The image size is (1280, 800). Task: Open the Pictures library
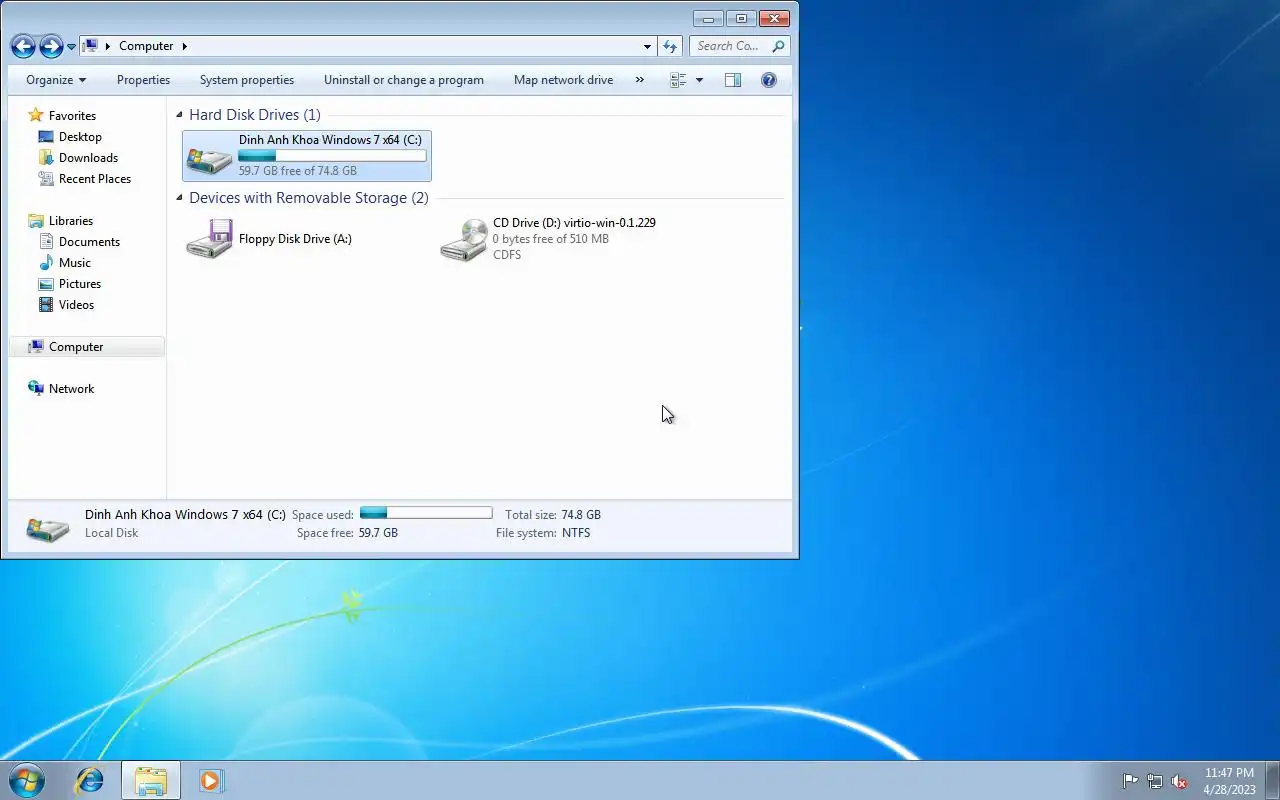tap(80, 284)
